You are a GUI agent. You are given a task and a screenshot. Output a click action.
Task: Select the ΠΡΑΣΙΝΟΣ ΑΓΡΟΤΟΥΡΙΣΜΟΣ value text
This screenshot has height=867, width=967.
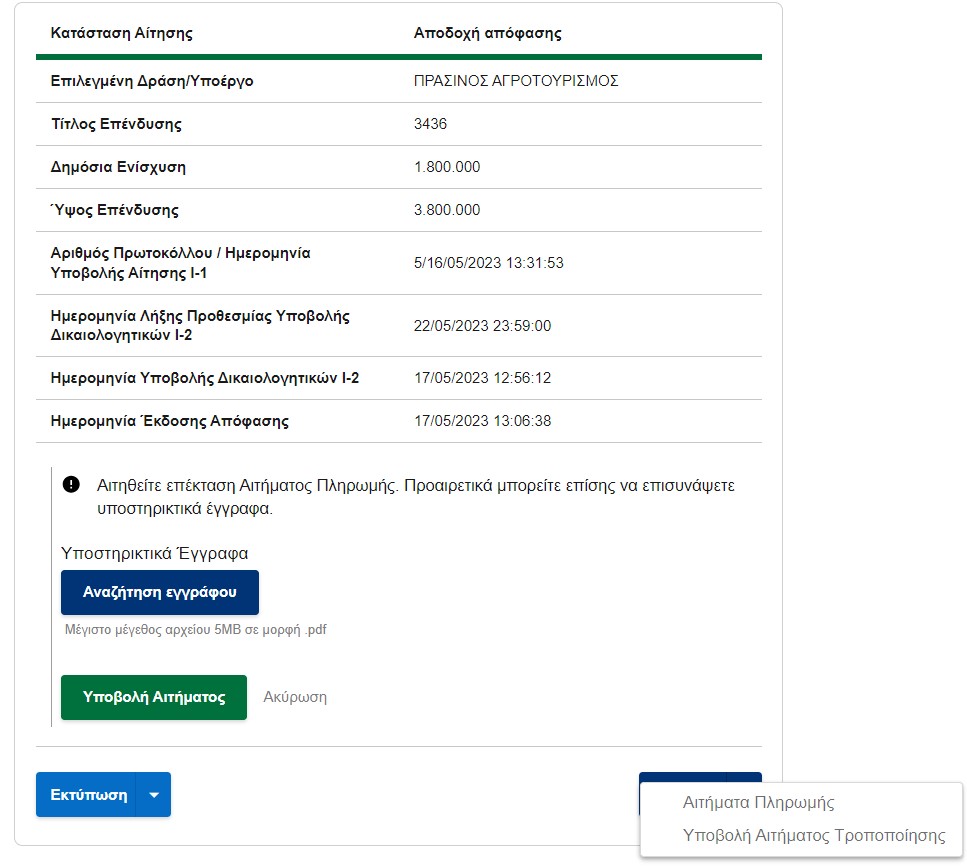point(516,81)
